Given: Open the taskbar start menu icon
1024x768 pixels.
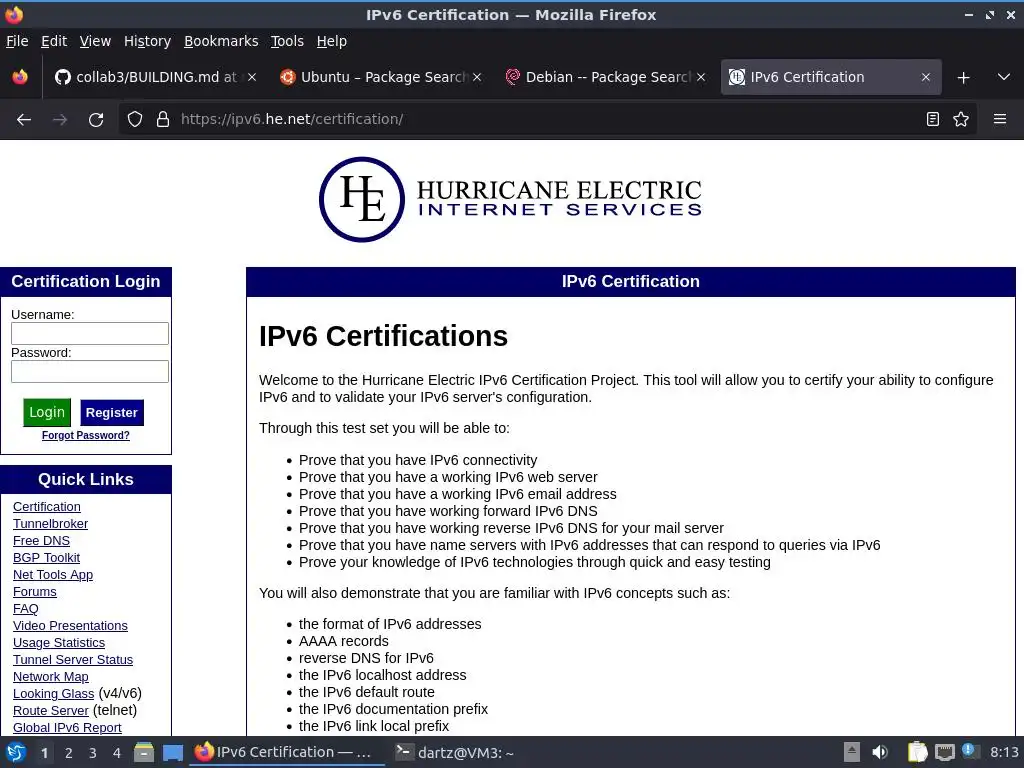Looking at the screenshot, I should coord(16,753).
